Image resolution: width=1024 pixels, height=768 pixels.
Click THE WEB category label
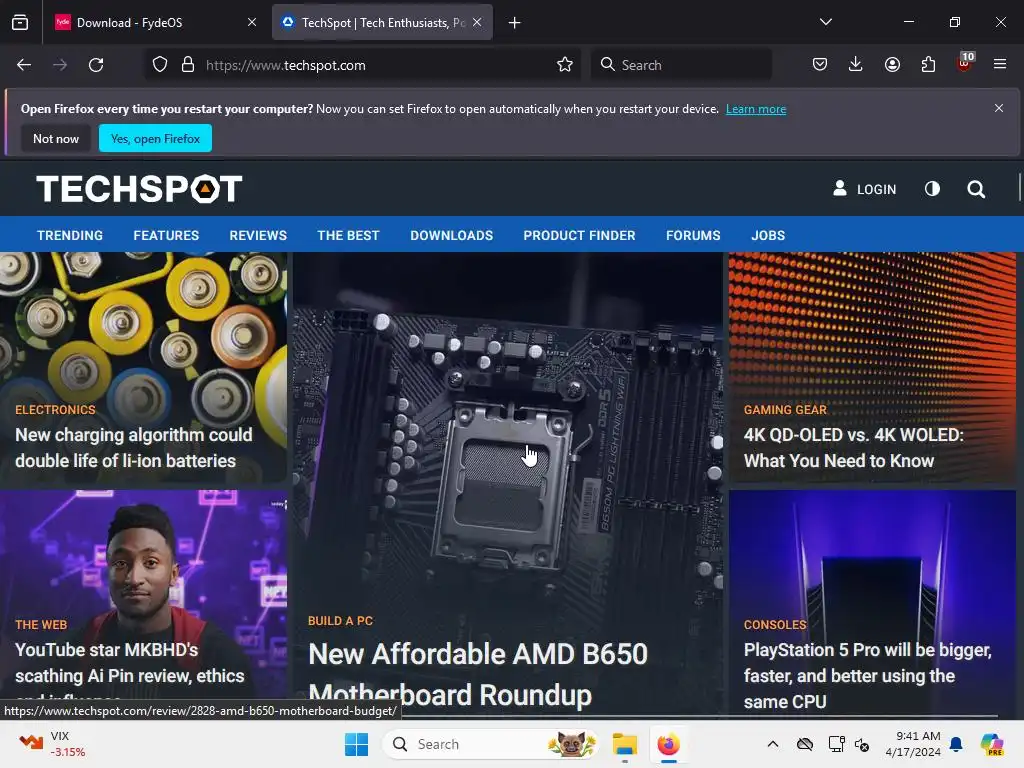click(x=41, y=624)
